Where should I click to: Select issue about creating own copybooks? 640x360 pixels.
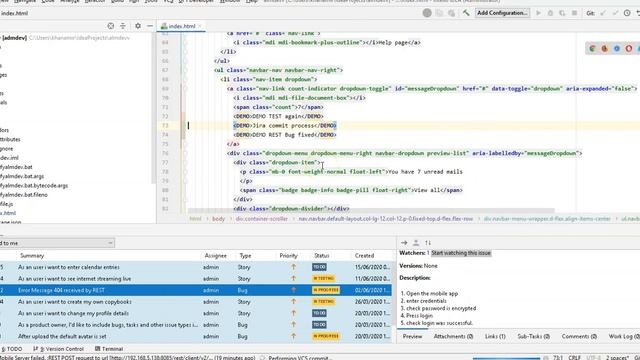click(196, 302)
